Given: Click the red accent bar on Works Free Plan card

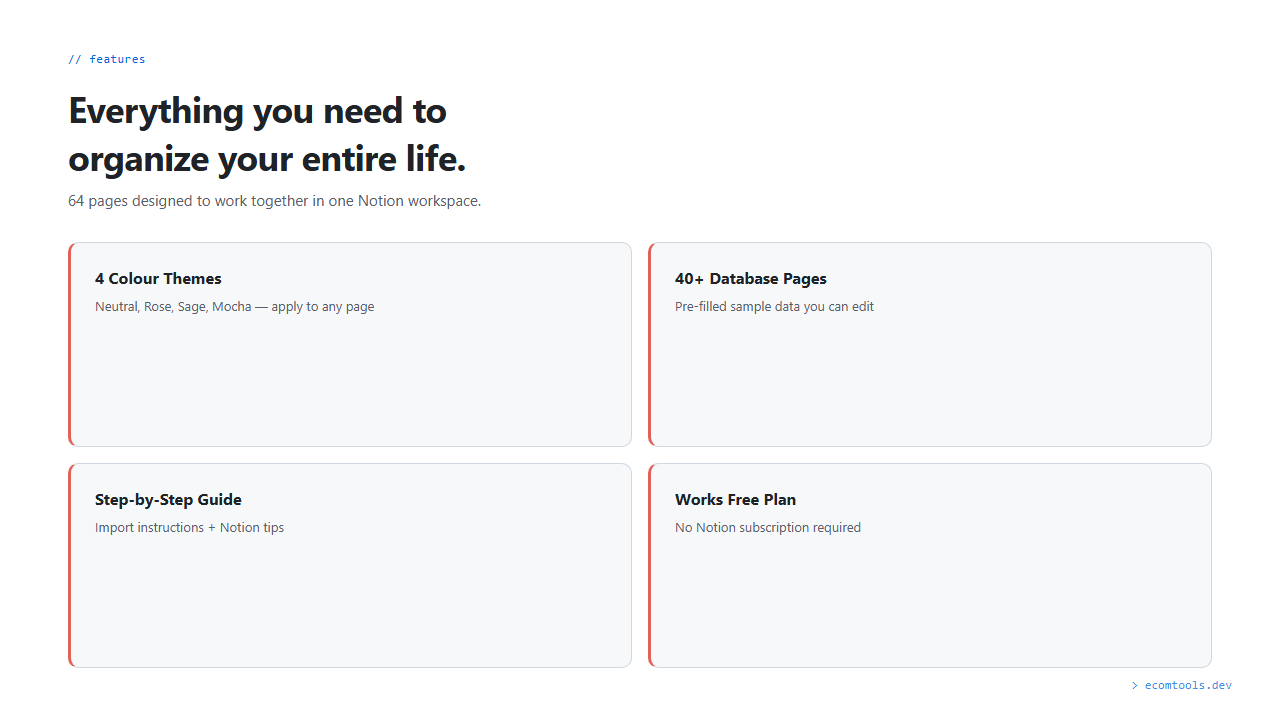Looking at the screenshot, I should (x=650, y=565).
